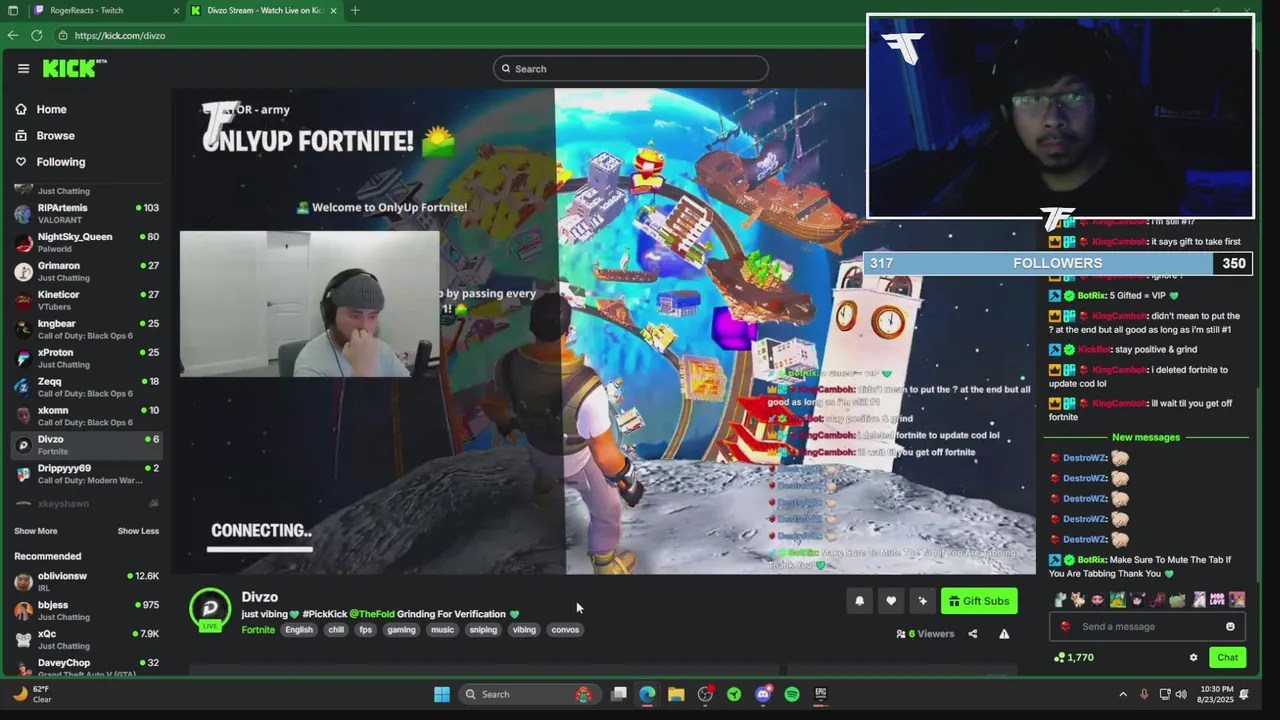
Task: Open Zeqq channel in sidebar
Action: pos(87,387)
